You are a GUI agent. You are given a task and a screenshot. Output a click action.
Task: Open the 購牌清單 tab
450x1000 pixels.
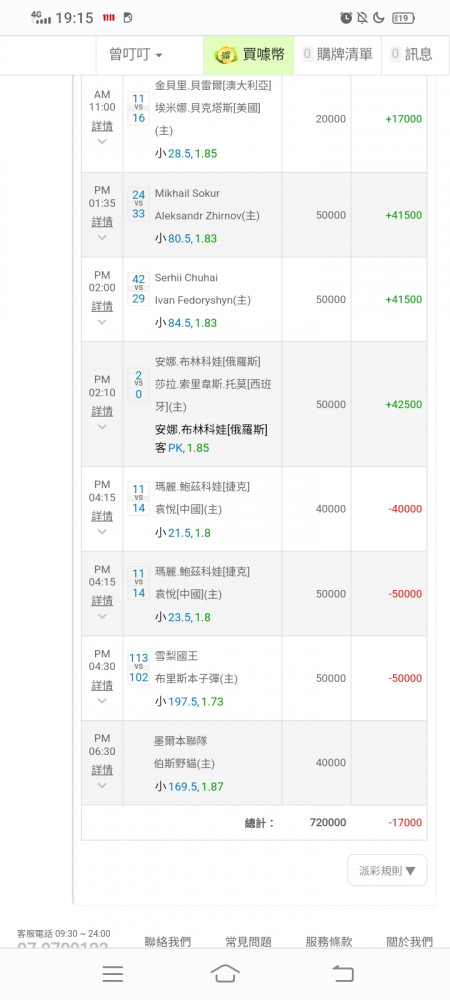point(337,55)
